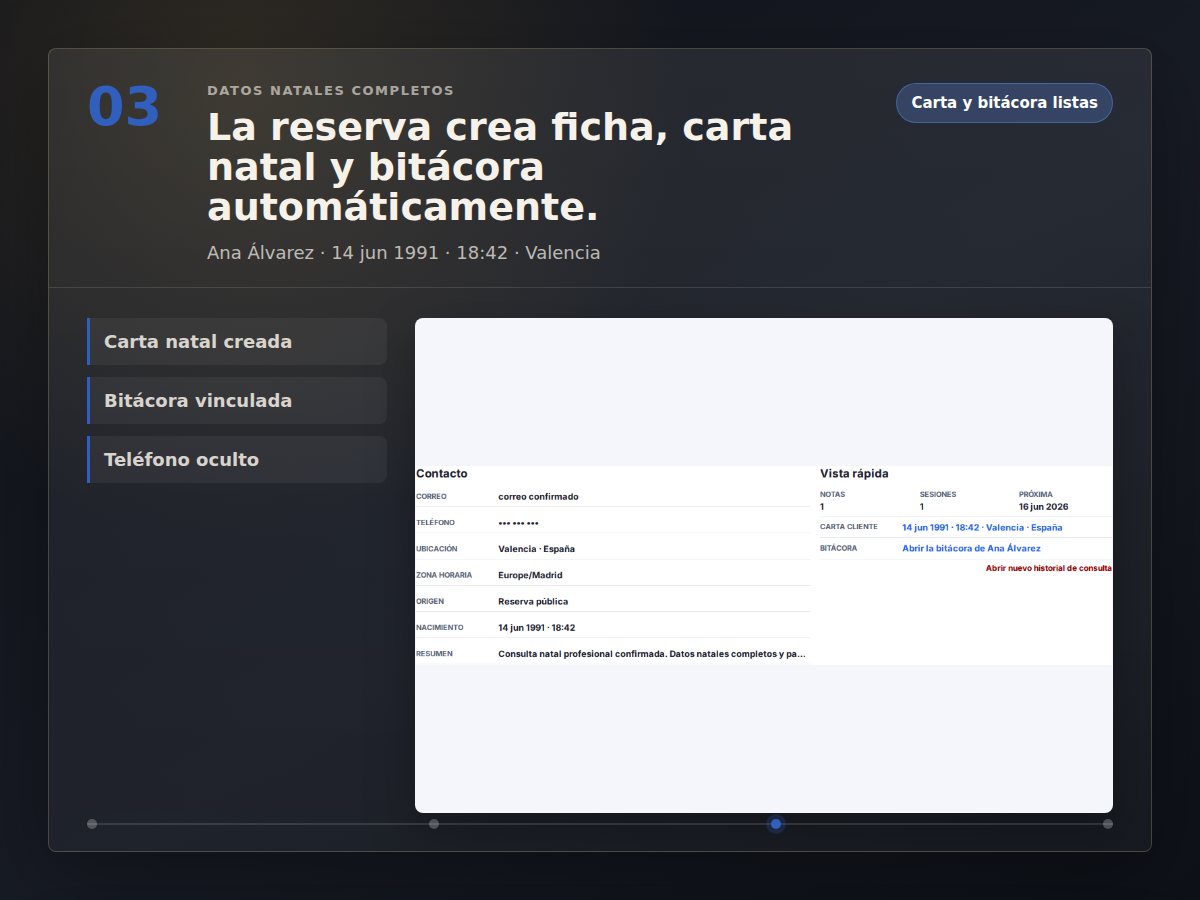Click the 'NOTAS' label
The height and width of the screenshot is (900, 1200).
[832, 494]
